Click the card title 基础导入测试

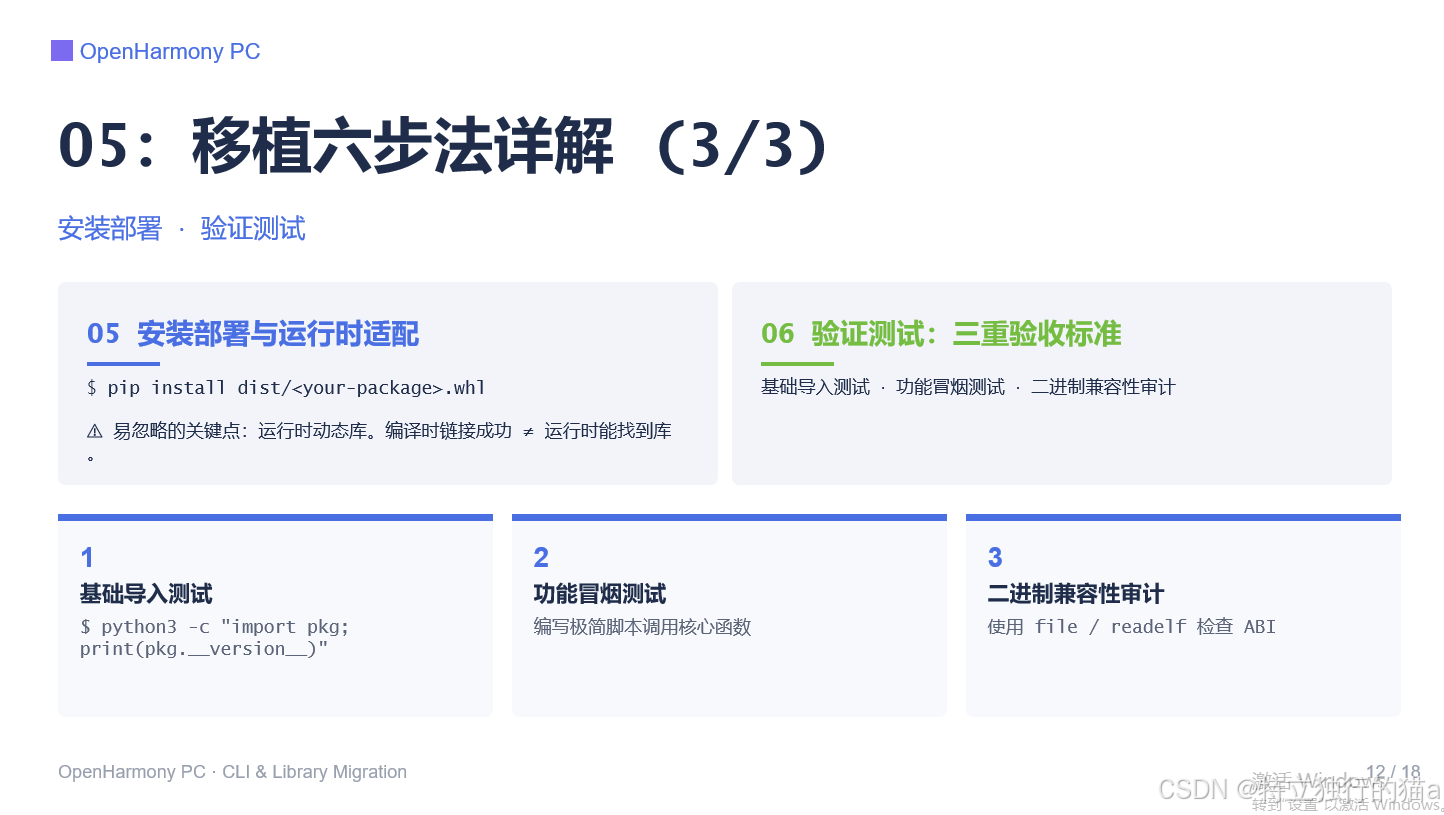click(x=146, y=594)
